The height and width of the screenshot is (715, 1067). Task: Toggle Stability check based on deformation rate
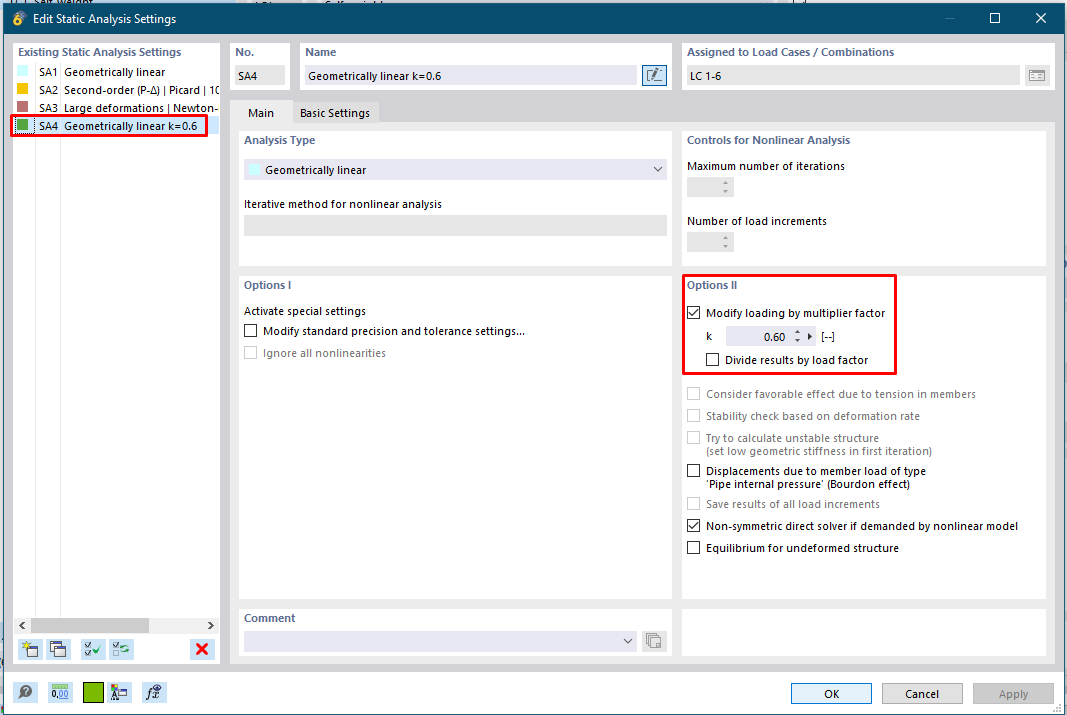(x=693, y=416)
